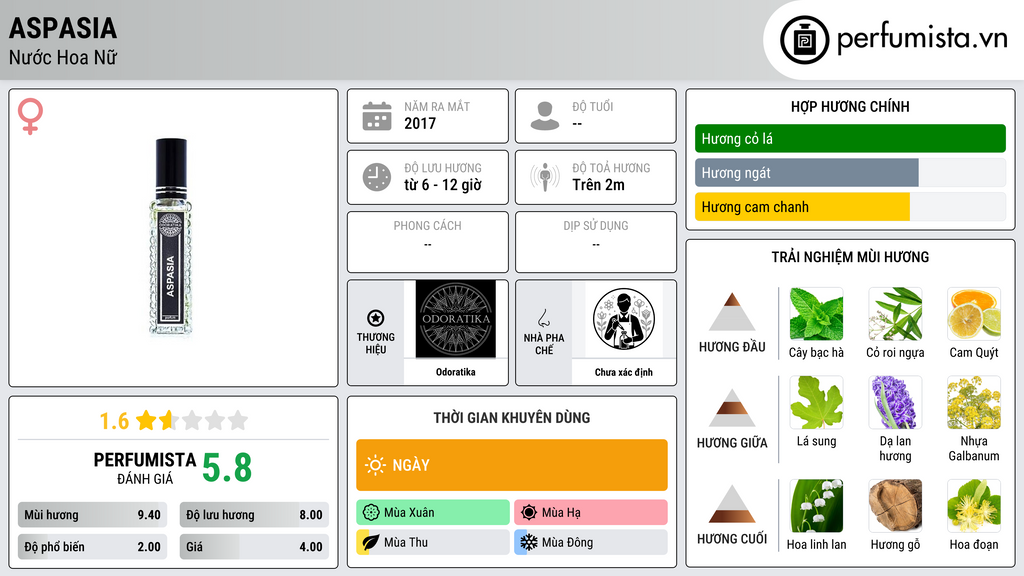Click the green Hương cỏ lá accord bar
1024x576 pixels.
point(850,138)
